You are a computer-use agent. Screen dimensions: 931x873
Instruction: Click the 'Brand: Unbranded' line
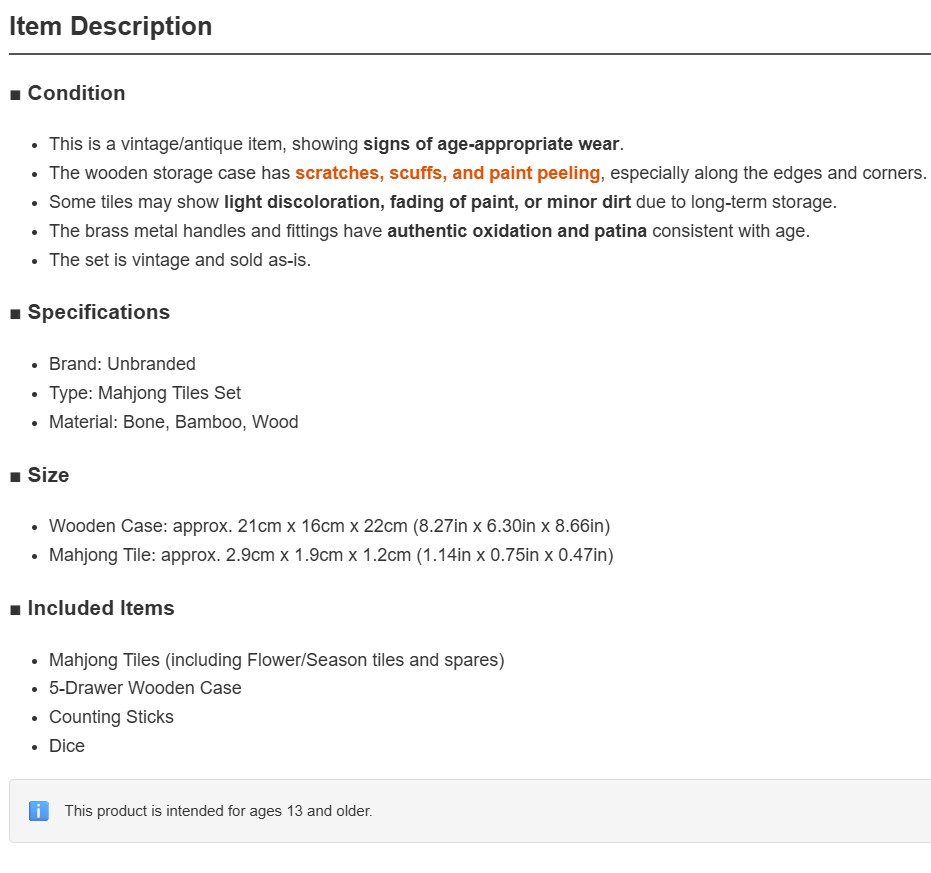tap(122, 364)
